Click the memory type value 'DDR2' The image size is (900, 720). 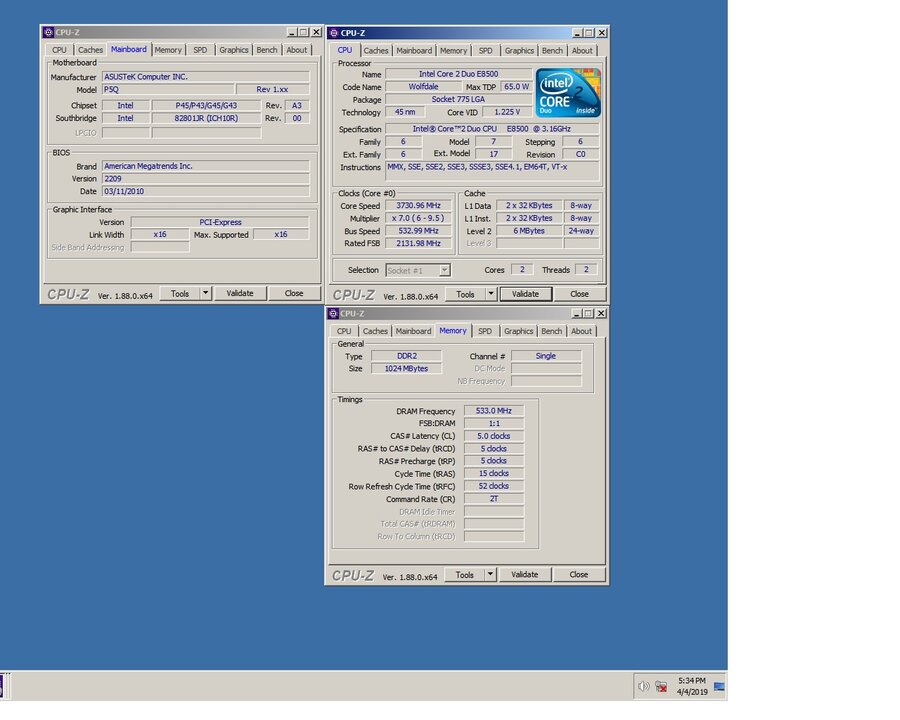[406, 355]
